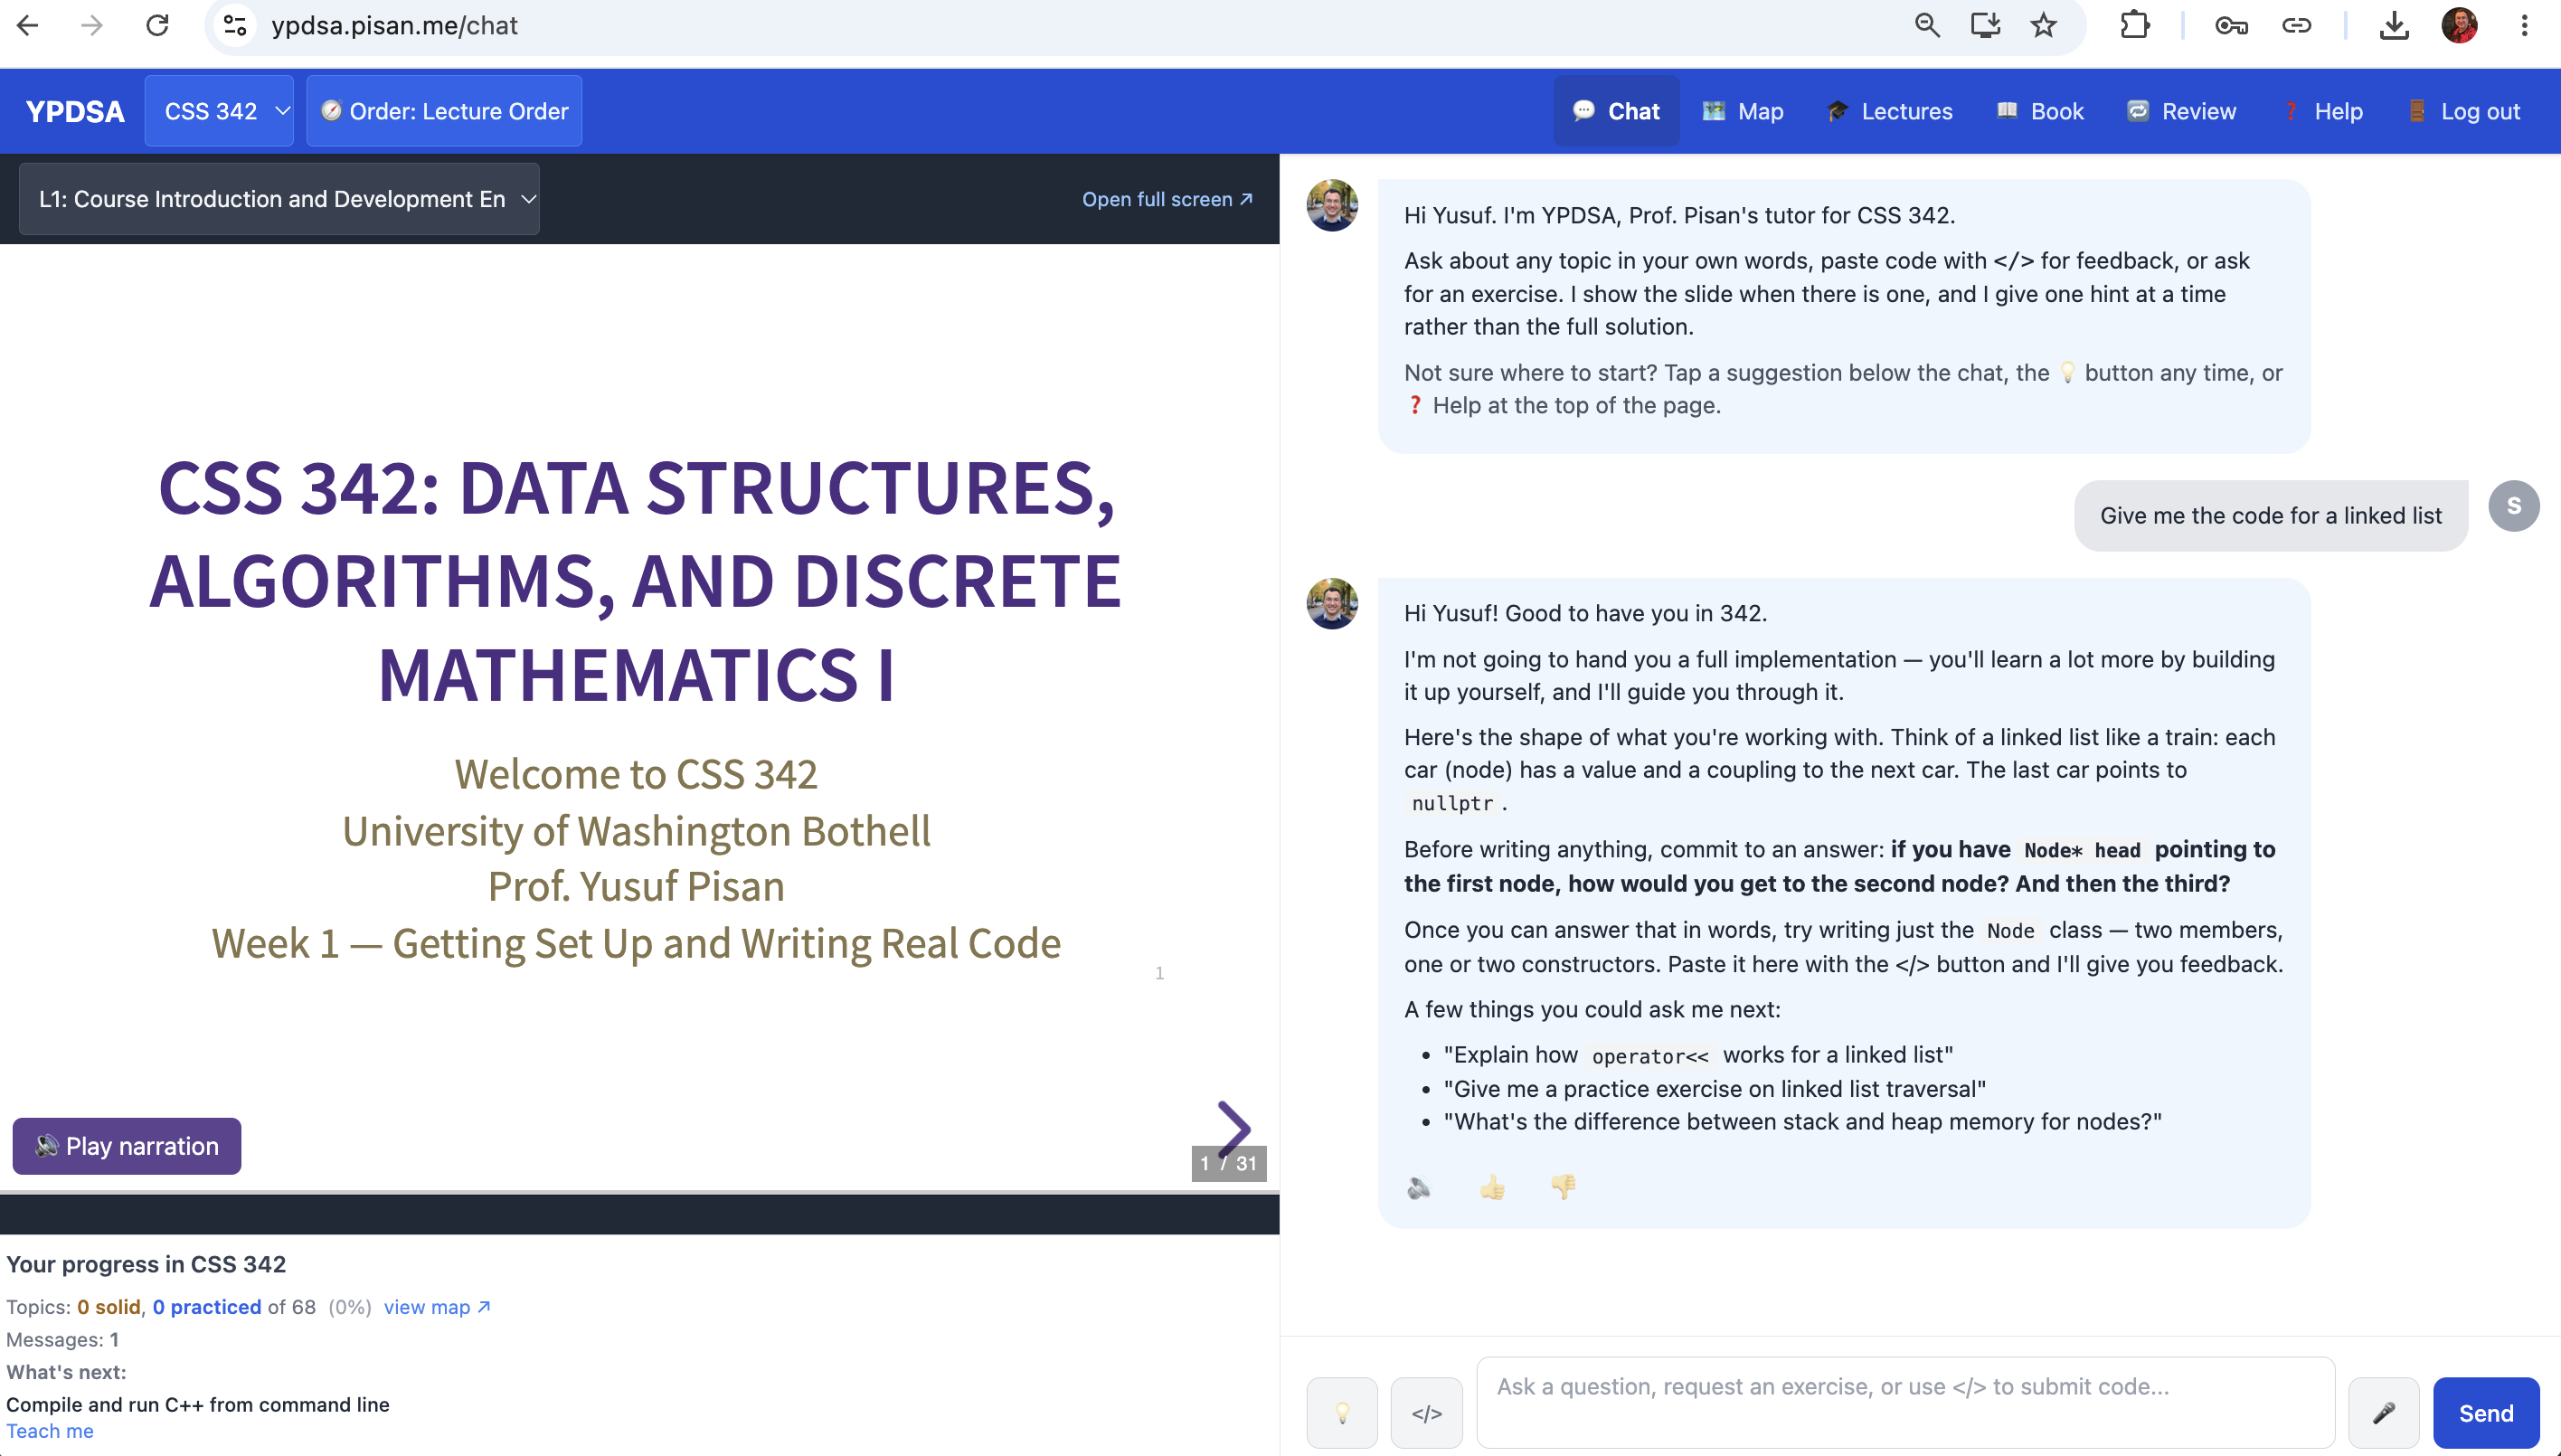The height and width of the screenshot is (1456, 2561).
Task: Click the </> submit code button
Action: click(x=1427, y=1413)
